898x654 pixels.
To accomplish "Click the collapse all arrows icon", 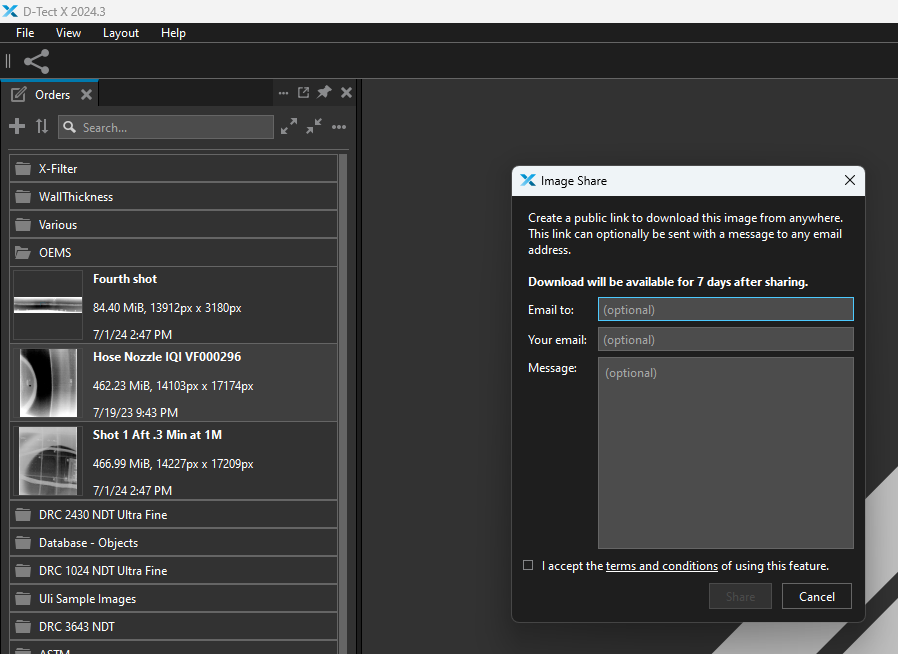I will 314,126.
